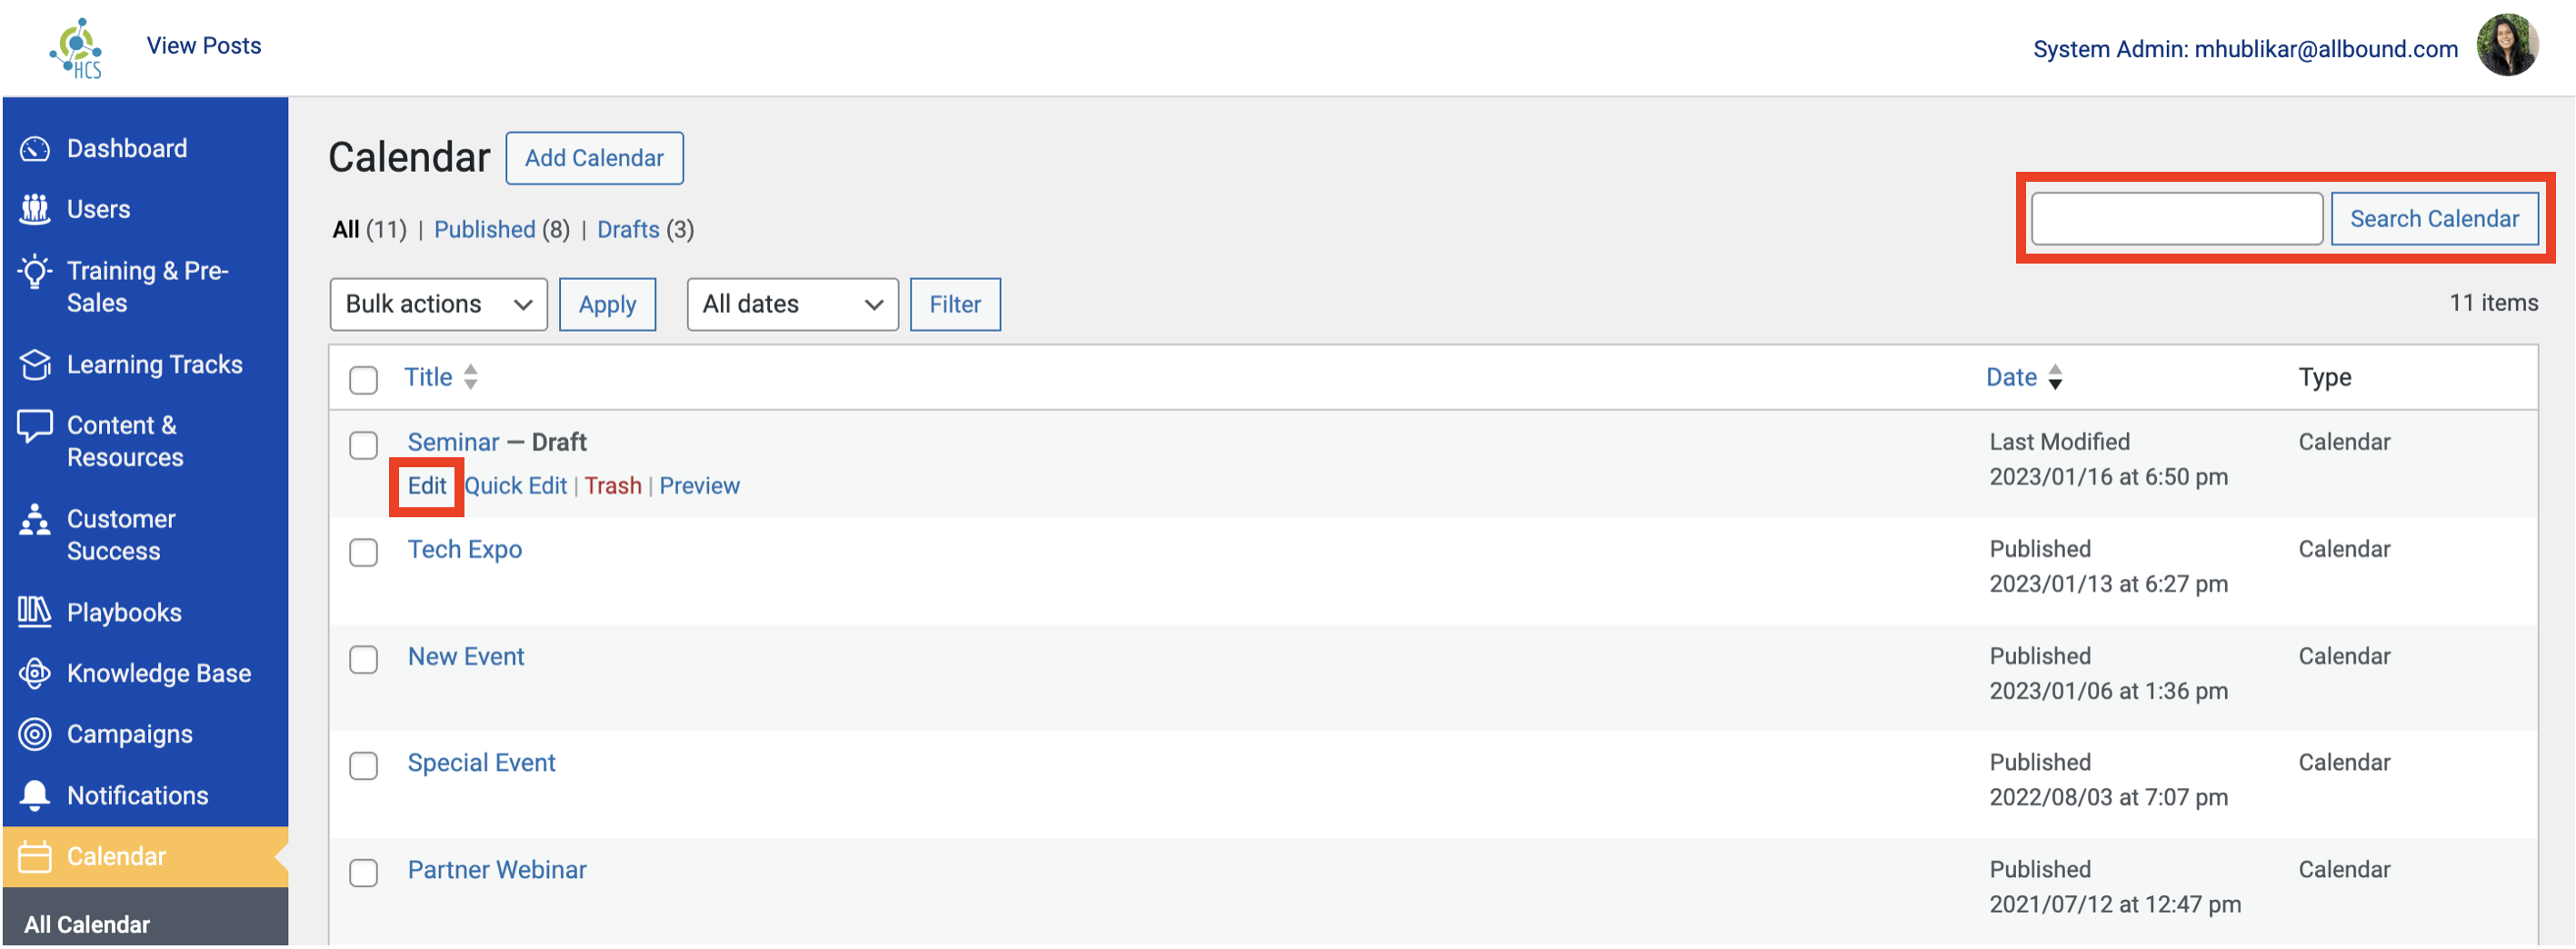Sort the list by Date column

click(x=2011, y=377)
